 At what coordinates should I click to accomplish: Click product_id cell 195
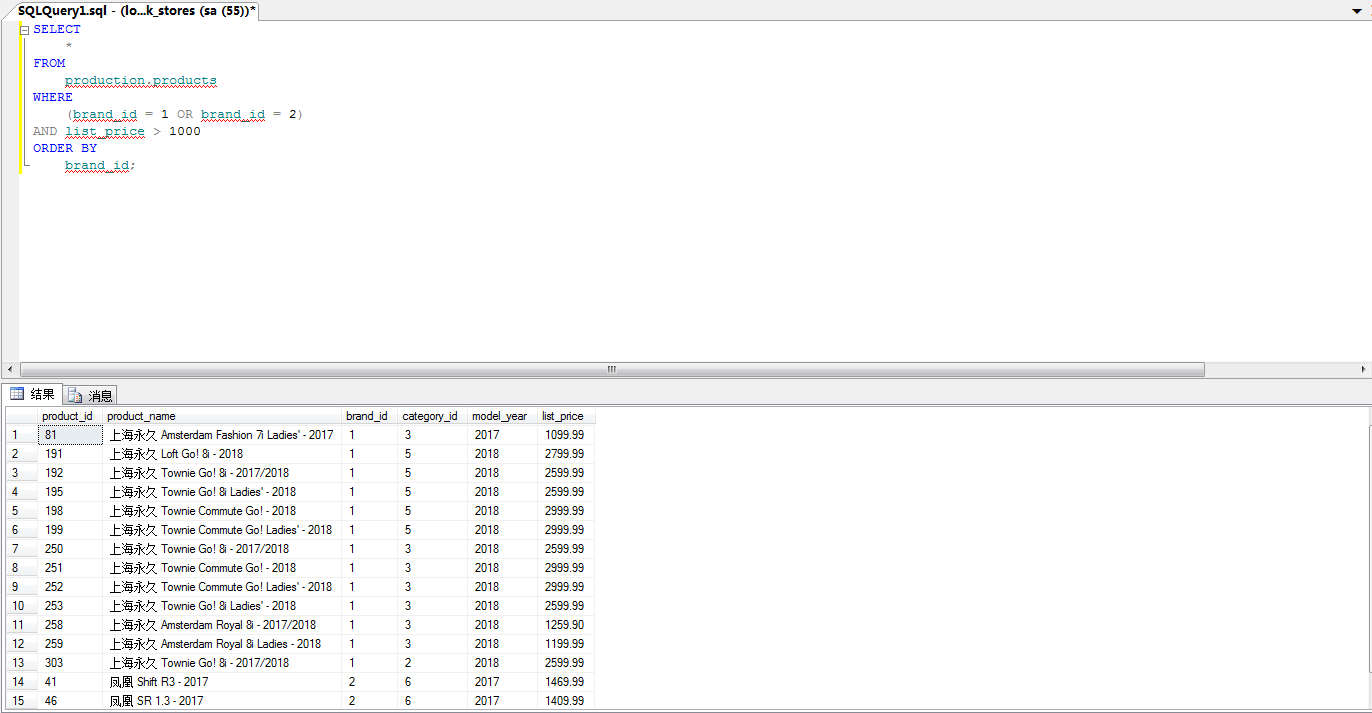pos(70,492)
